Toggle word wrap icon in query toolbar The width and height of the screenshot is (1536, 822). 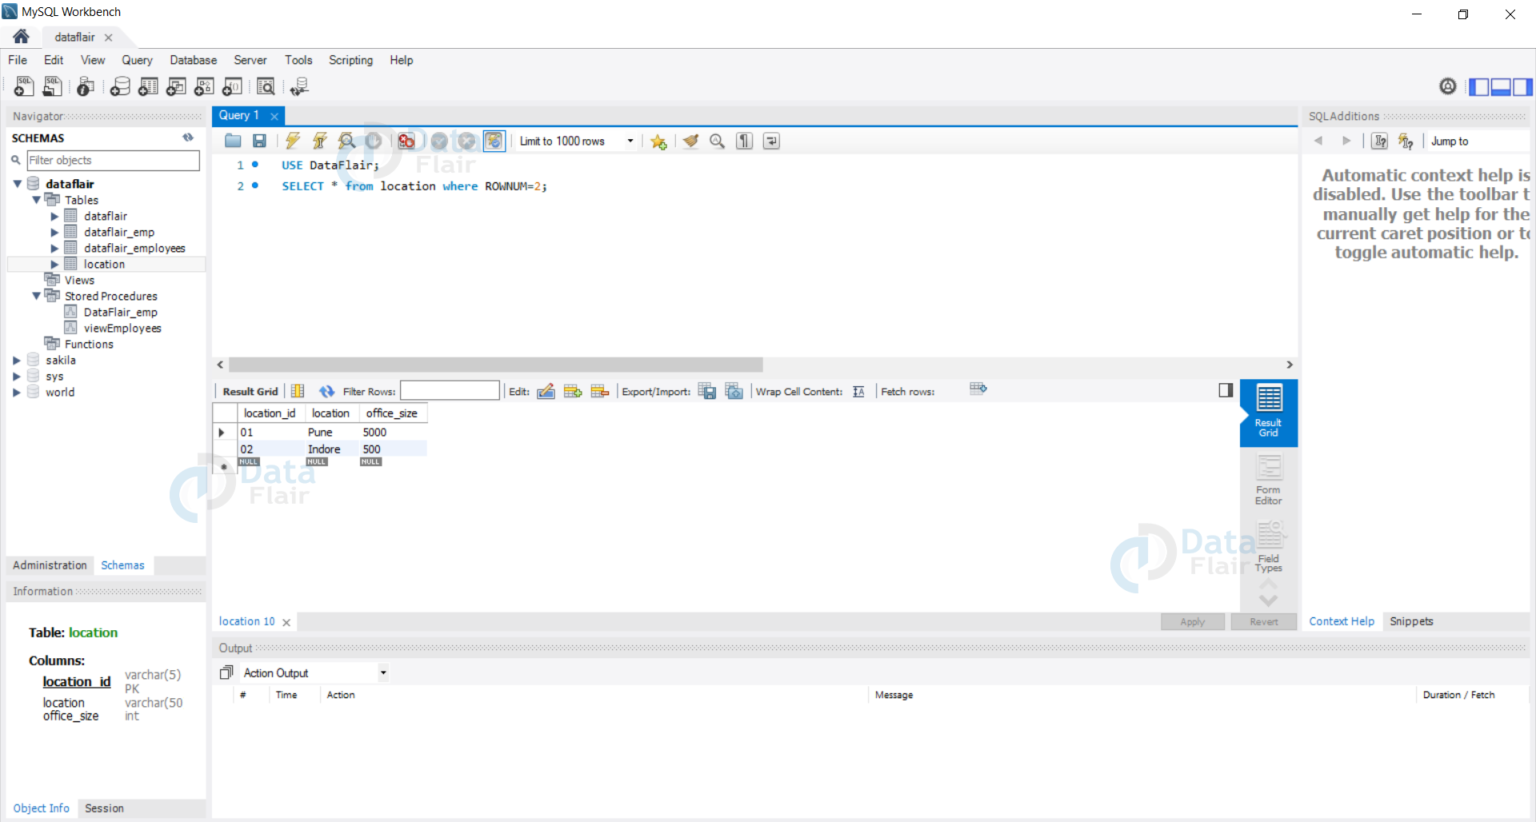point(771,141)
